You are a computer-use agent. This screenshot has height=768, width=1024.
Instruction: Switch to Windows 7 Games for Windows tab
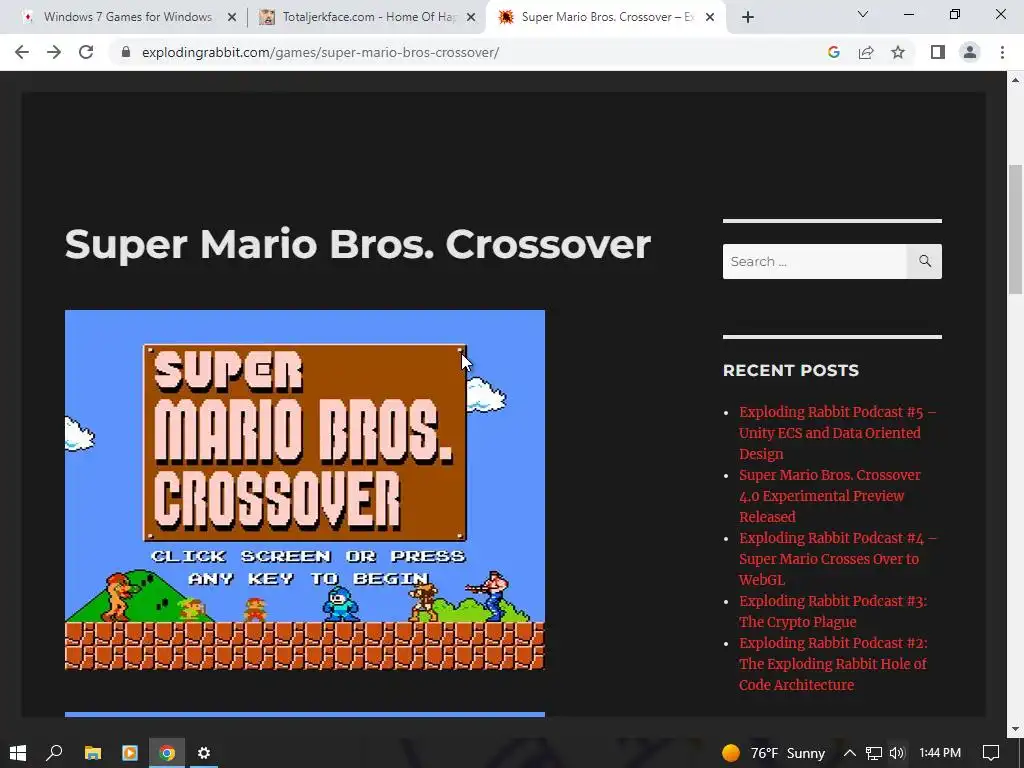(x=127, y=17)
